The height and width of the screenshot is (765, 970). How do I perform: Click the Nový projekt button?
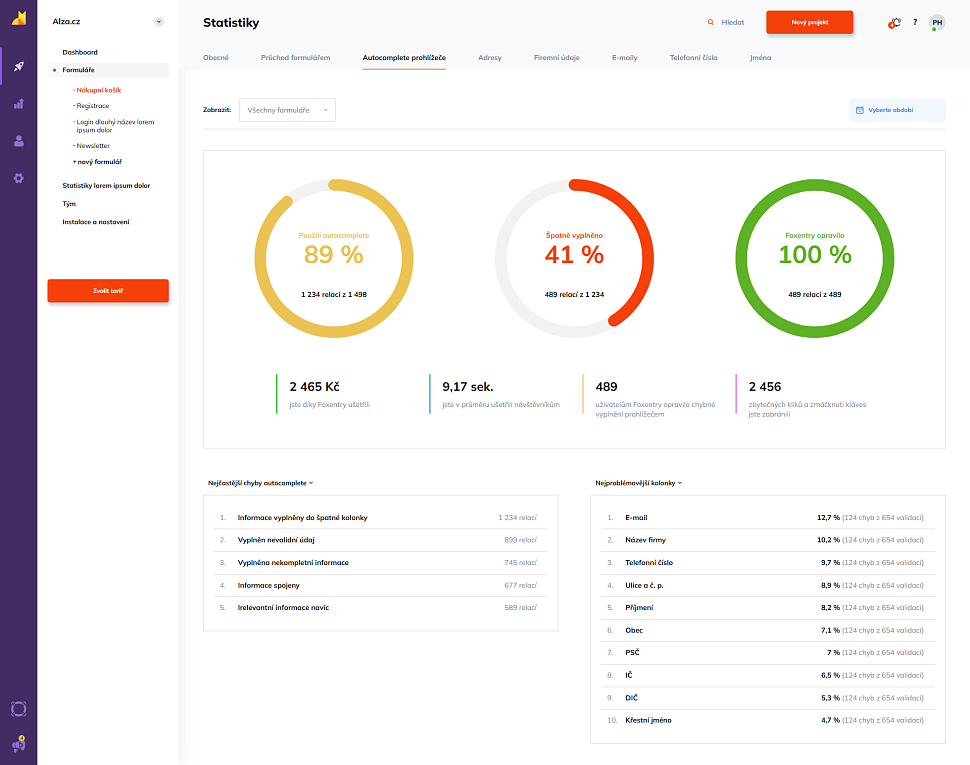coord(809,22)
